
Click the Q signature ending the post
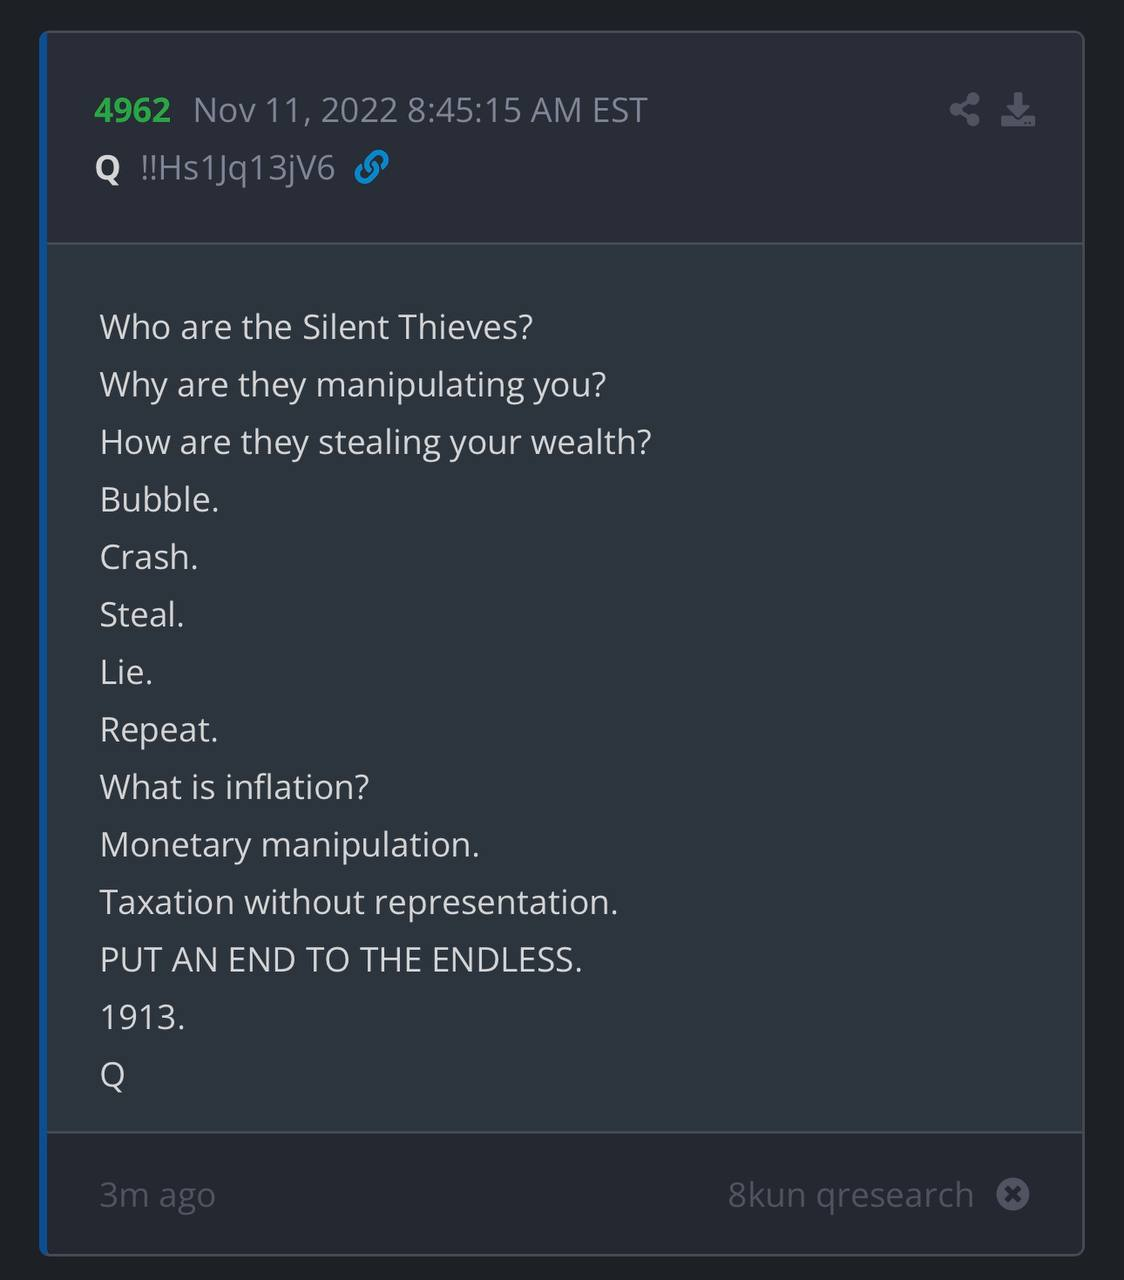pos(112,1075)
